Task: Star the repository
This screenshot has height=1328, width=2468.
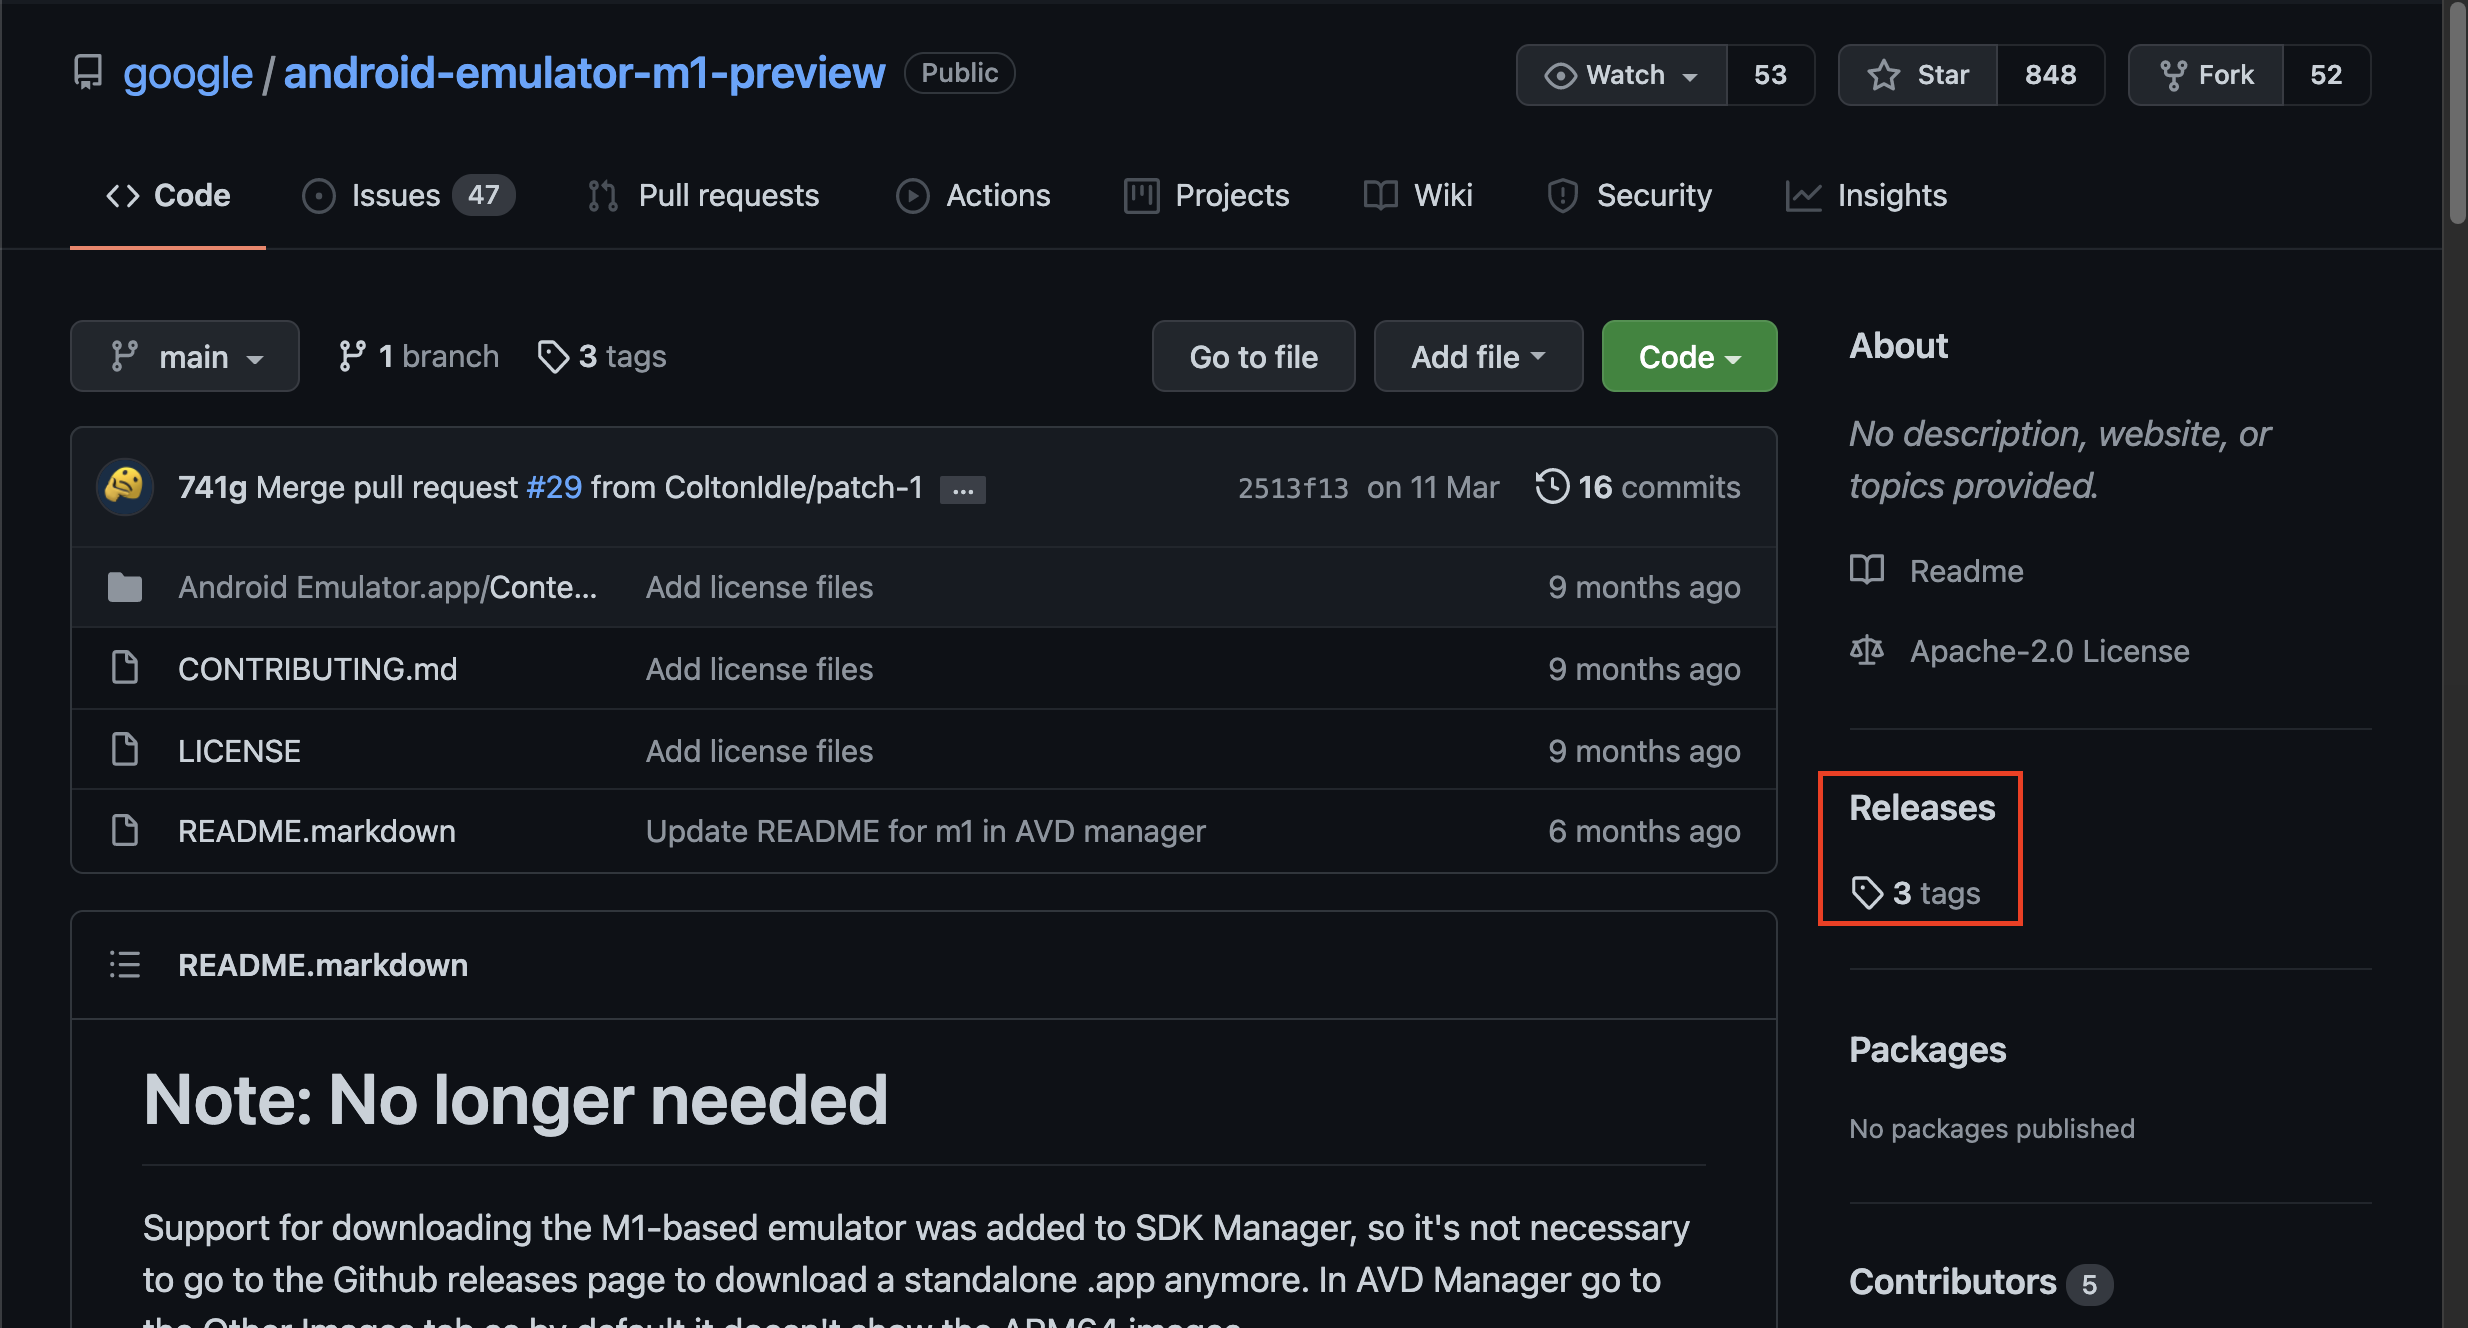Action: point(1918,75)
